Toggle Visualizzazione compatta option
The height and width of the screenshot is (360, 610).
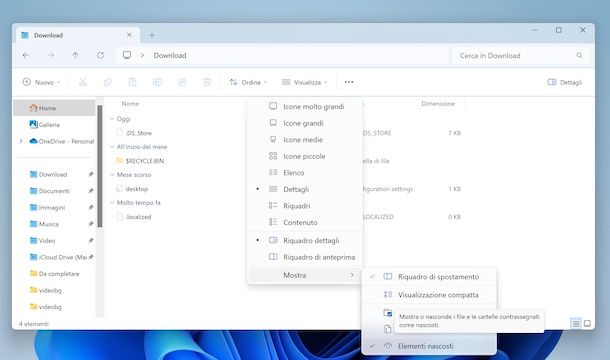pyautogui.click(x=429, y=295)
